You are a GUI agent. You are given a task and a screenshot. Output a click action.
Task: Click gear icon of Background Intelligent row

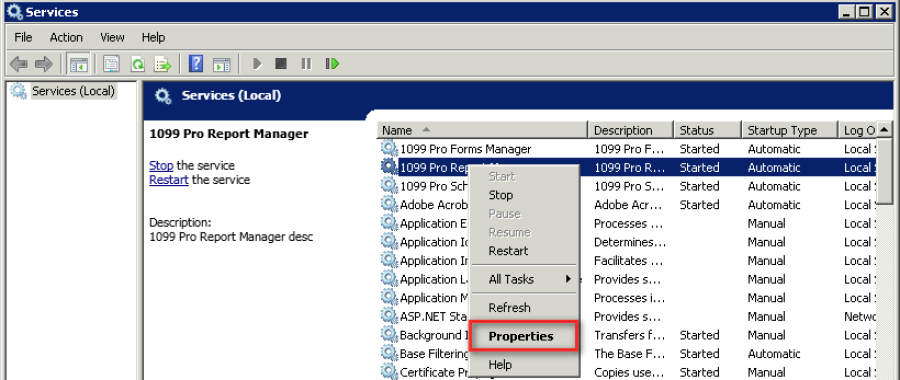click(389, 335)
